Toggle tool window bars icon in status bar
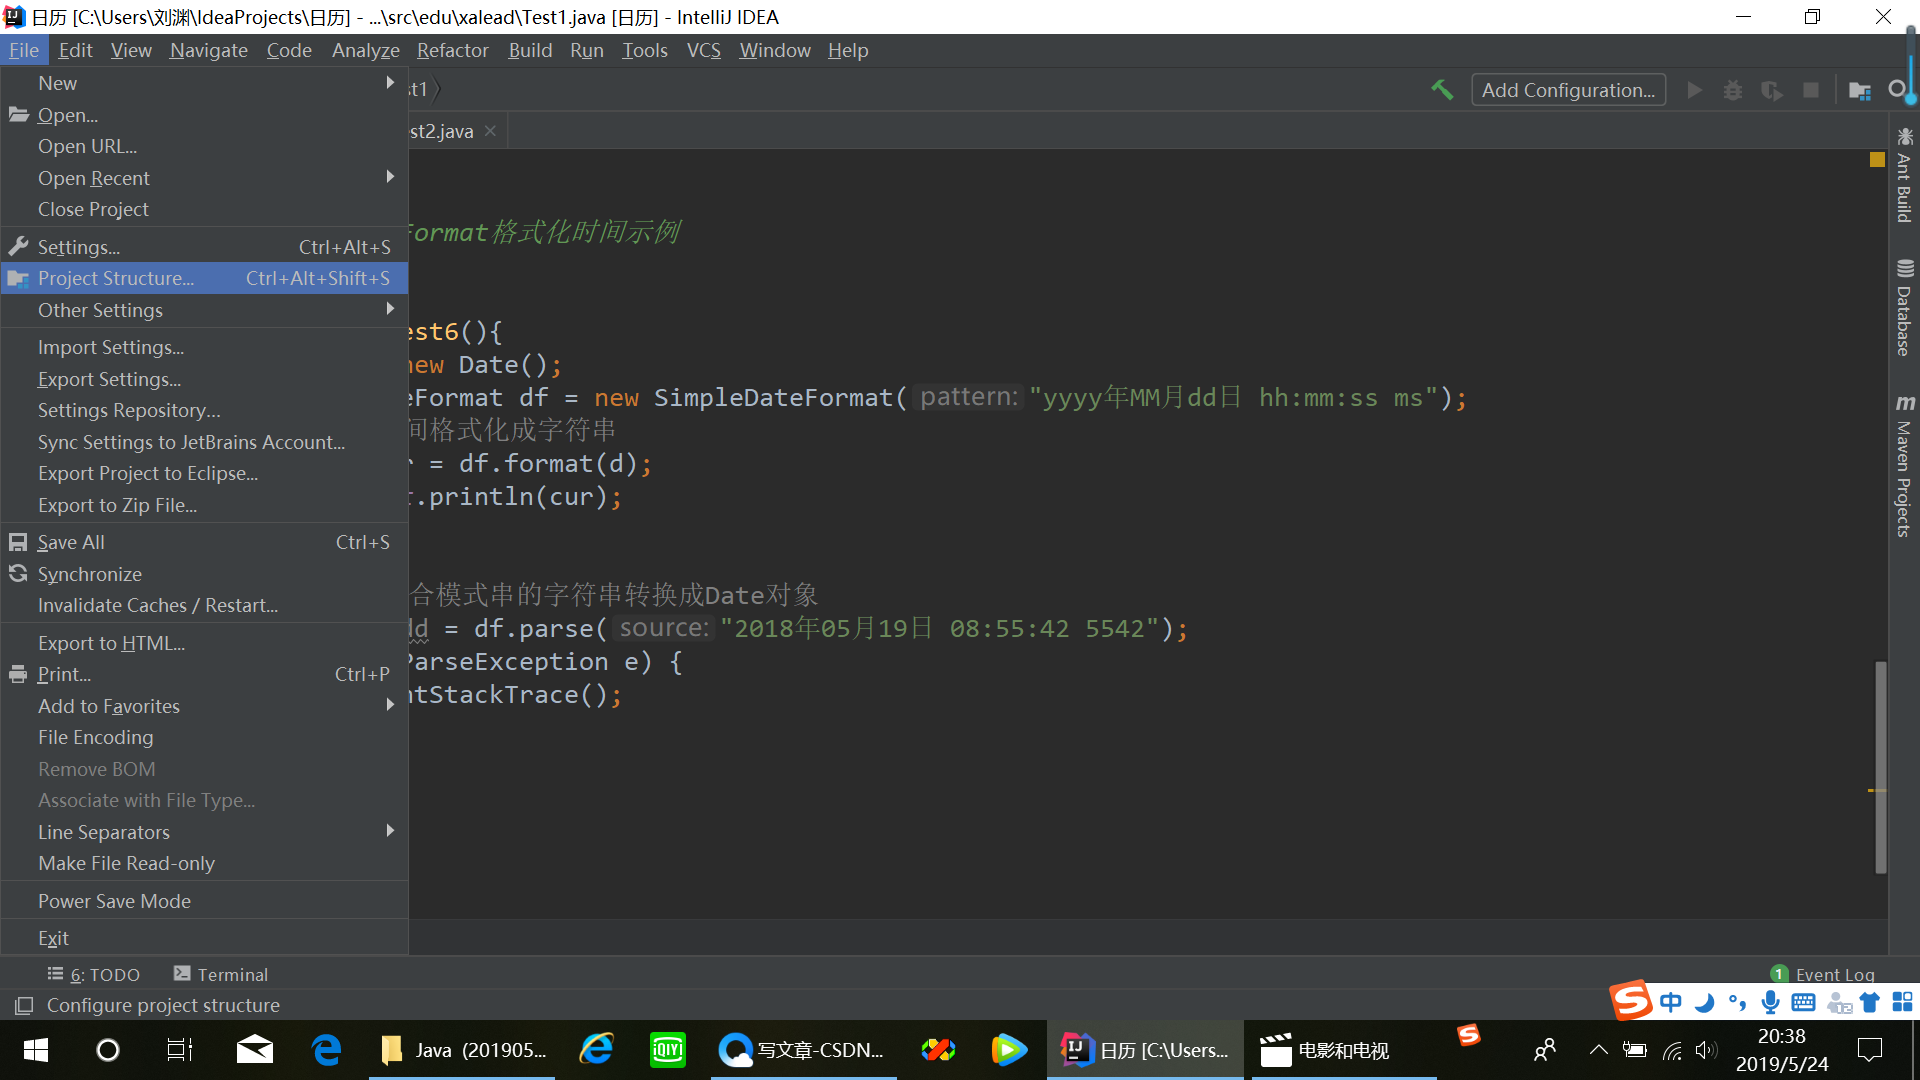Screen dimensions: 1920x1080 pos(24,1005)
